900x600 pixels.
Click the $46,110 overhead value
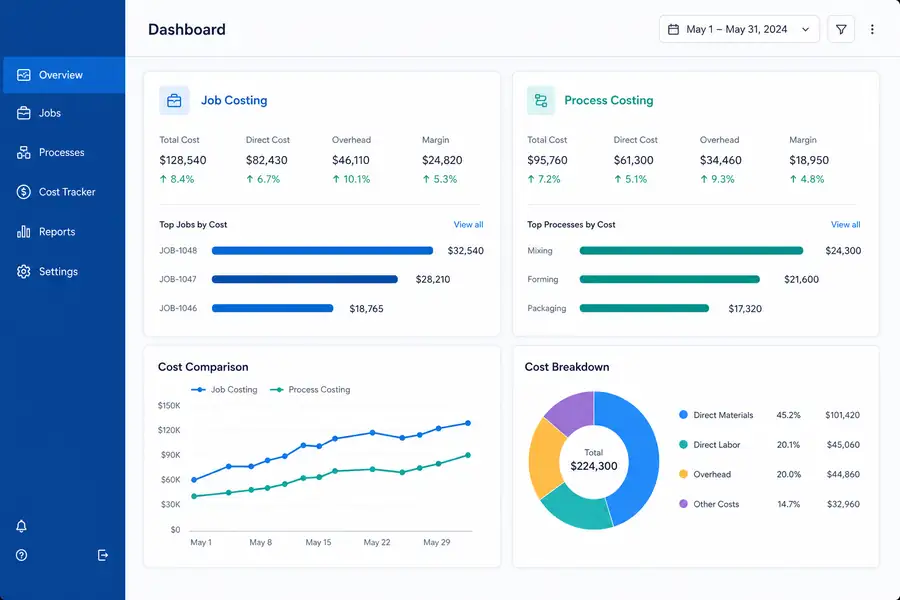coord(351,160)
